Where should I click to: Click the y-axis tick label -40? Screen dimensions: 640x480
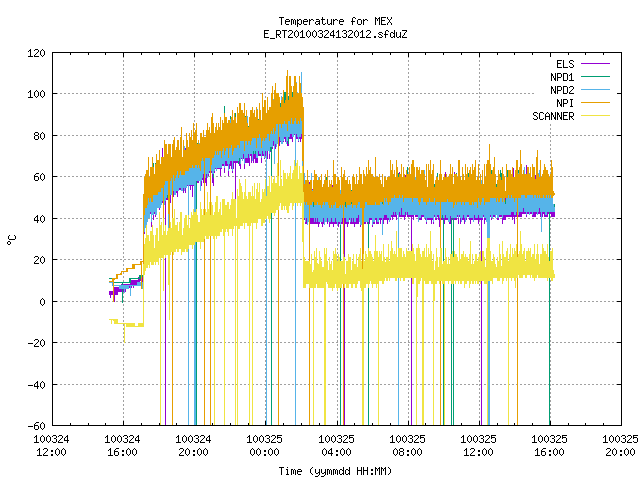click(36, 384)
